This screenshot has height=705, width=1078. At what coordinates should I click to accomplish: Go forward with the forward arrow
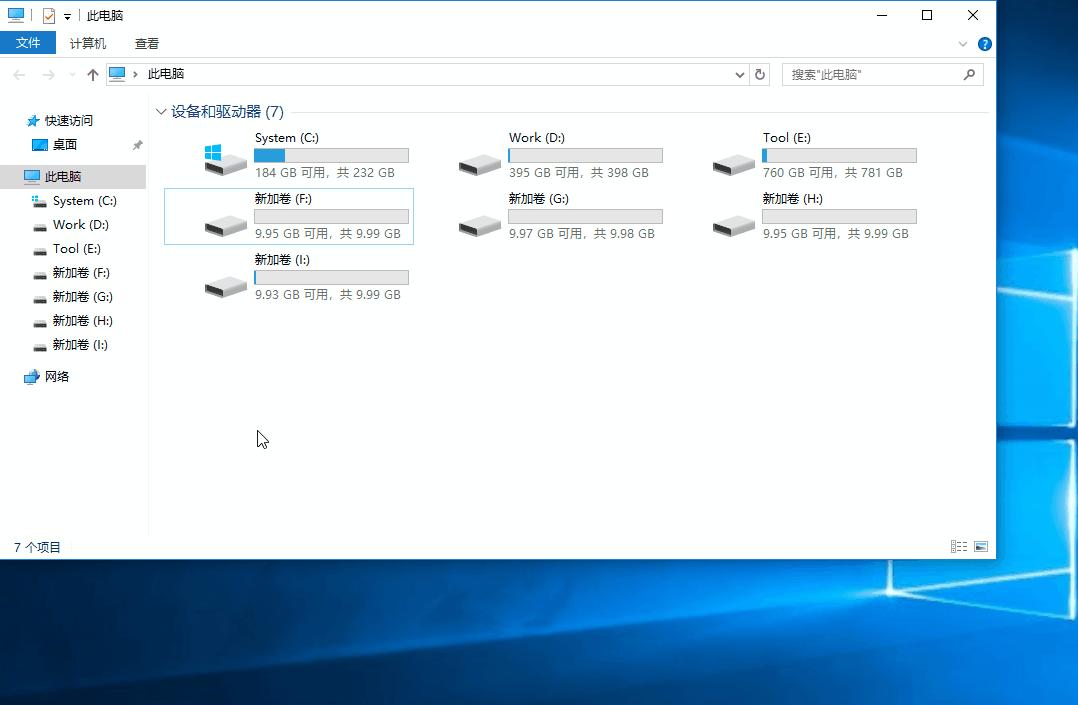[x=48, y=74]
